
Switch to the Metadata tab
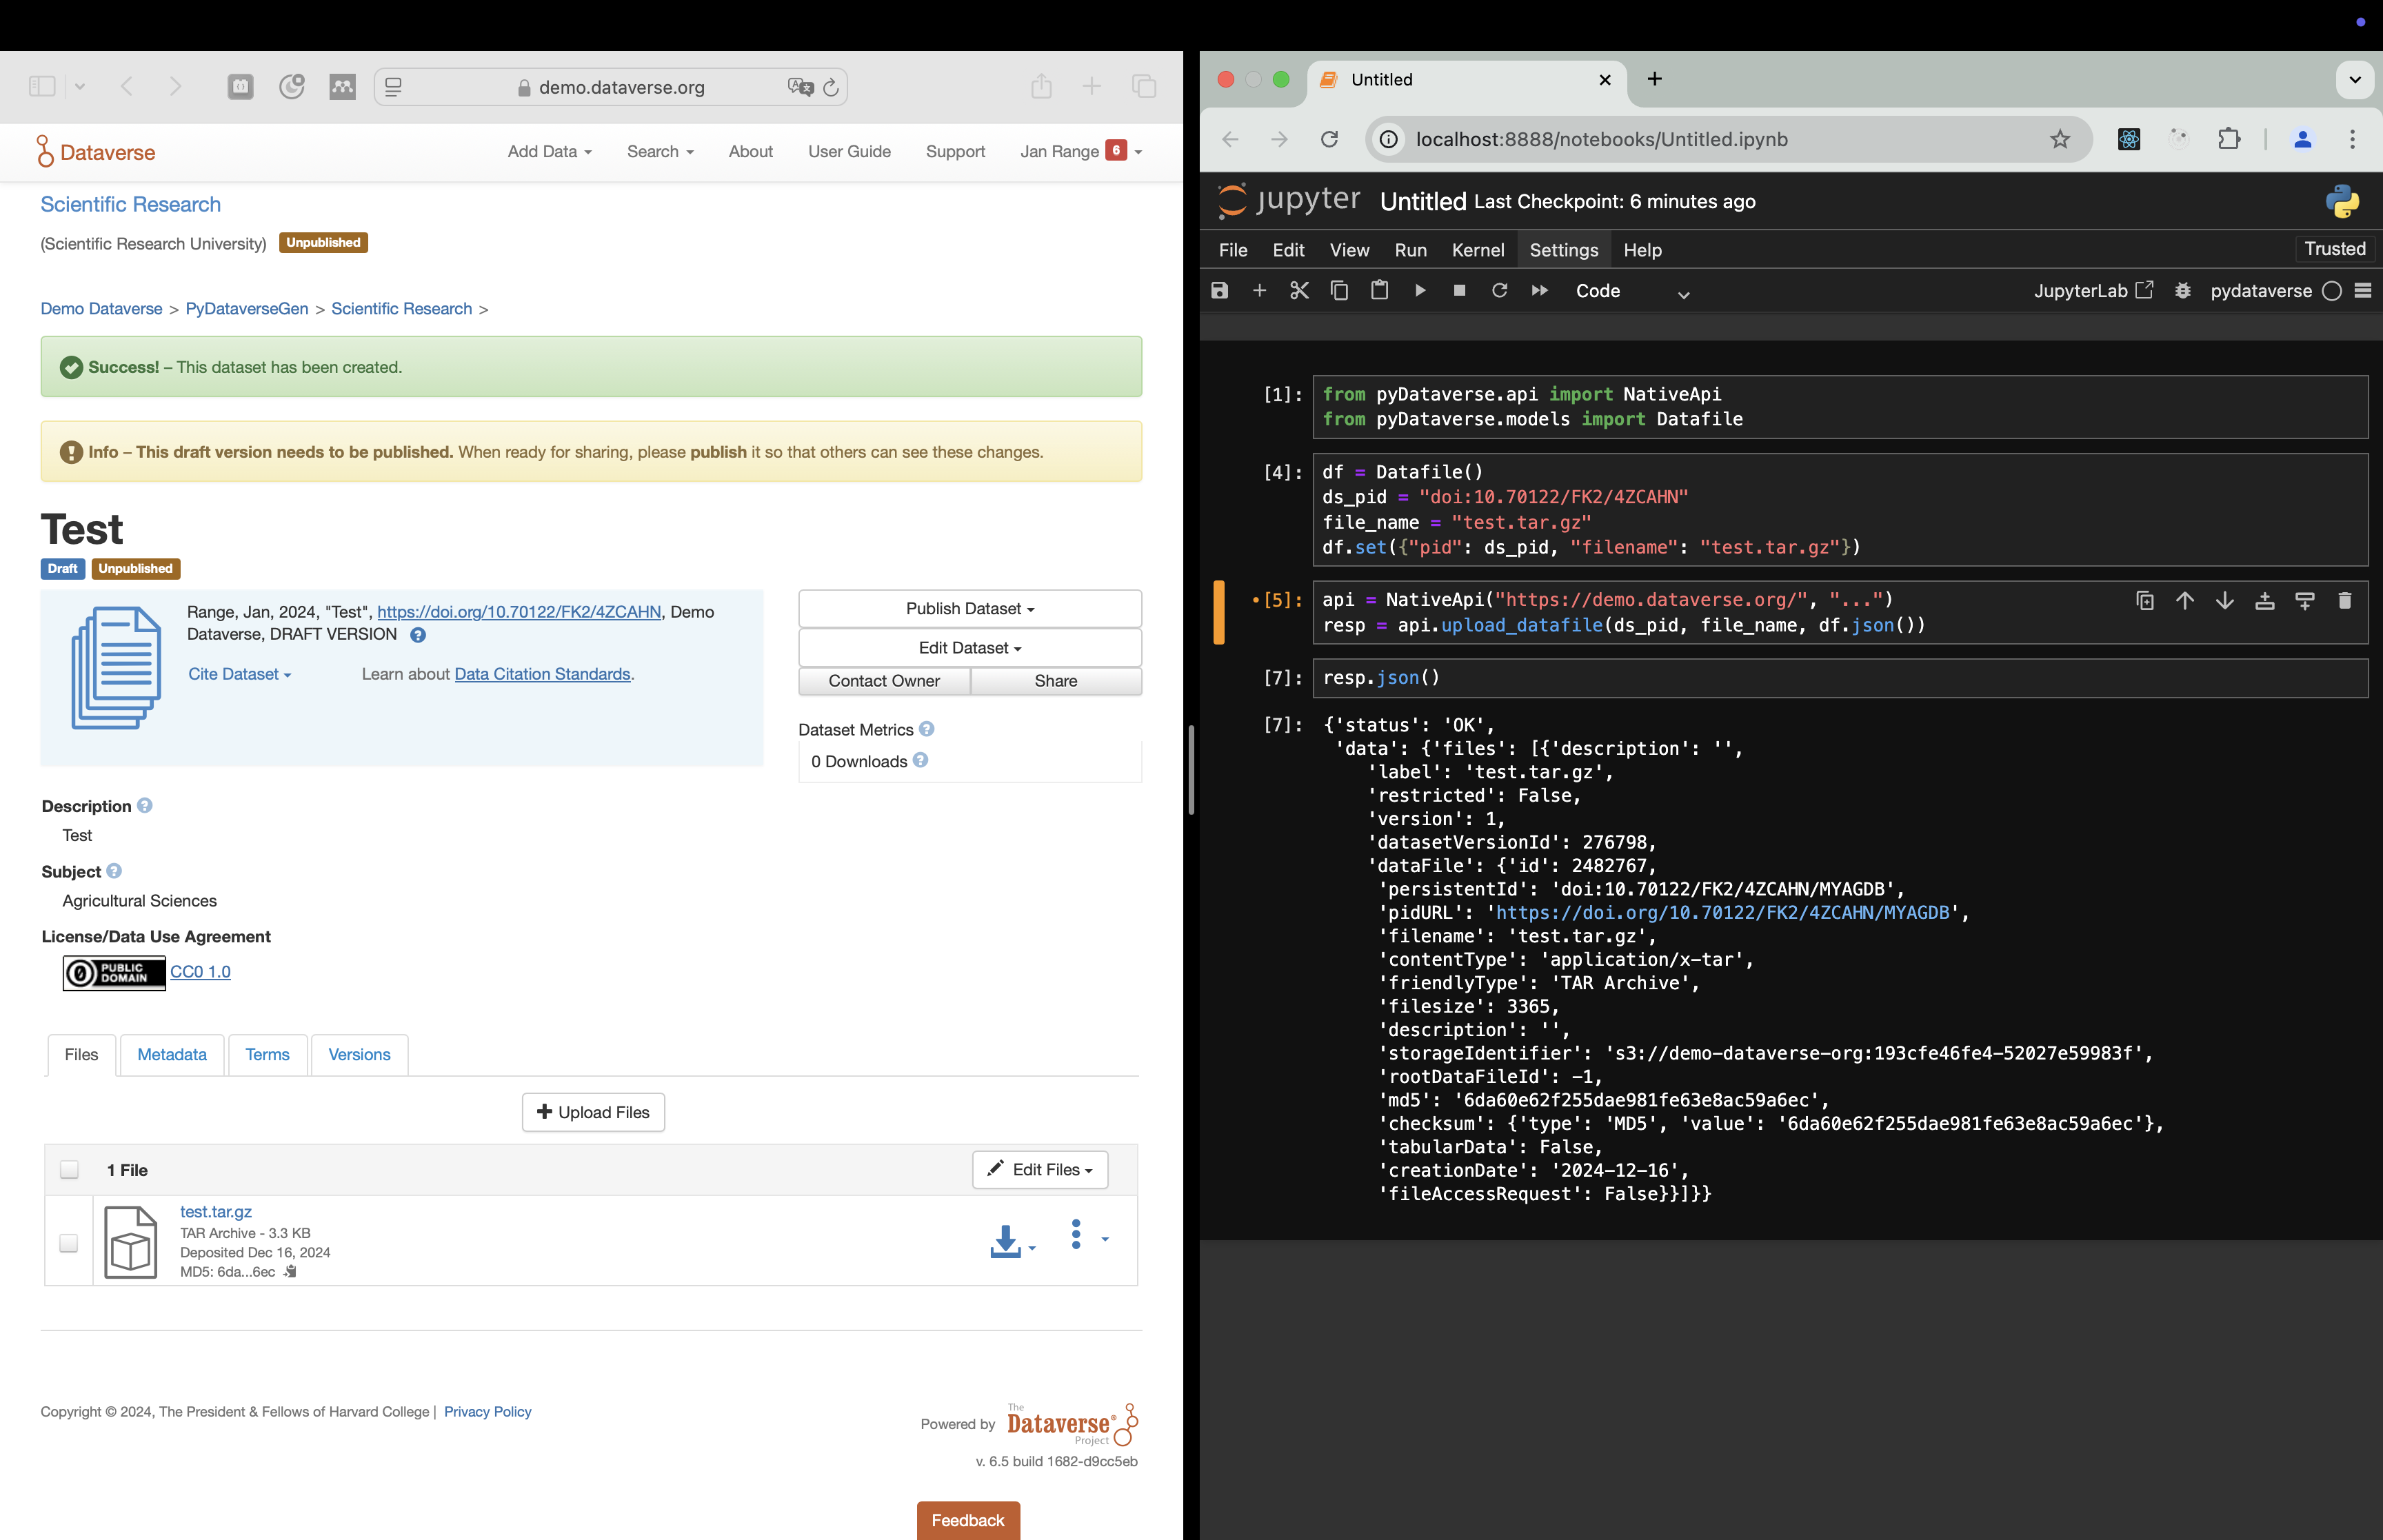point(172,1054)
